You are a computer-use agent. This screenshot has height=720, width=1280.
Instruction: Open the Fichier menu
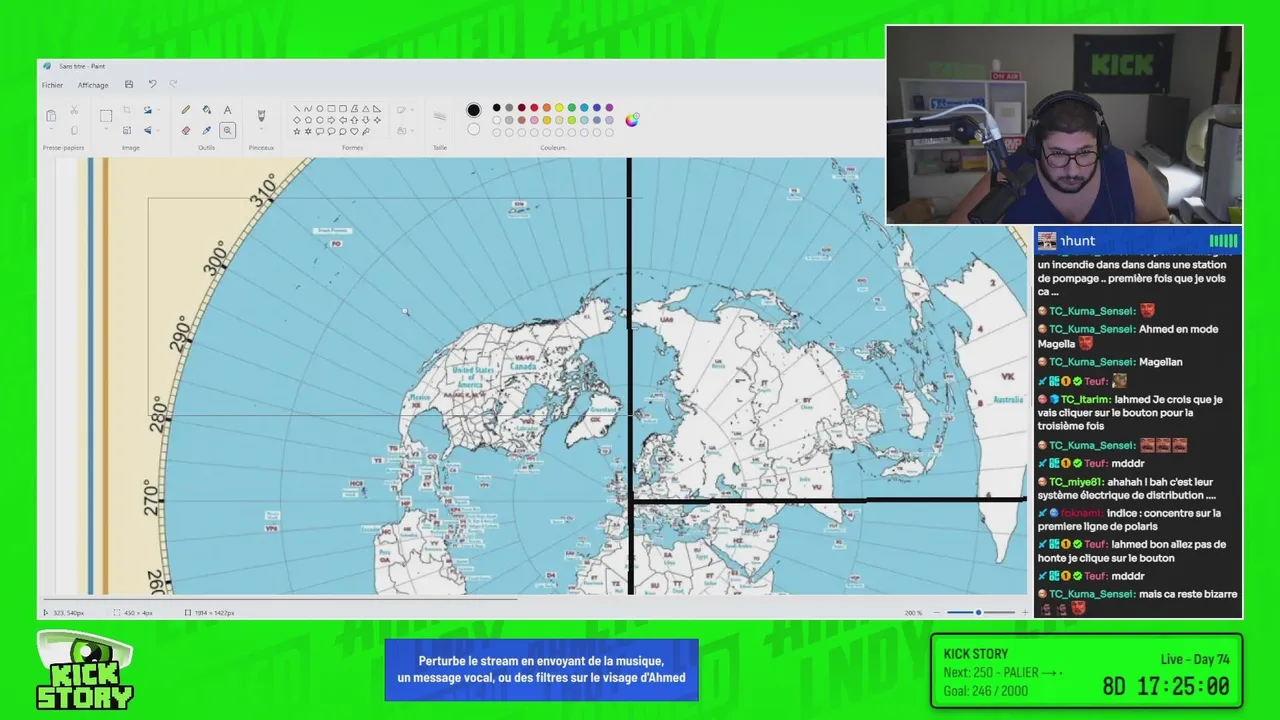[x=52, y=85]
